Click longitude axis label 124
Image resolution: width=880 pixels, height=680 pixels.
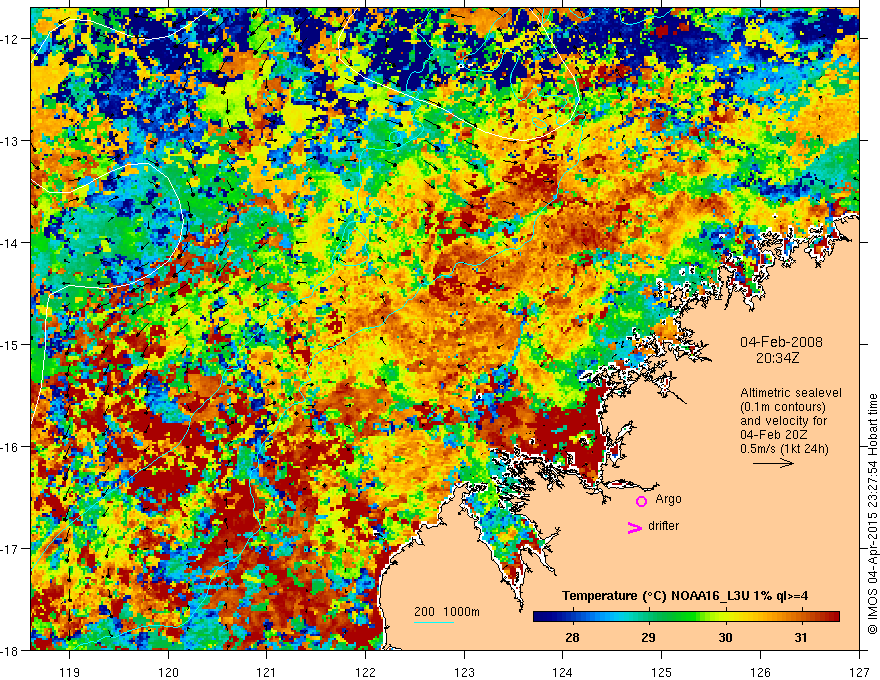pyautogui.click(x=563, y=672)
